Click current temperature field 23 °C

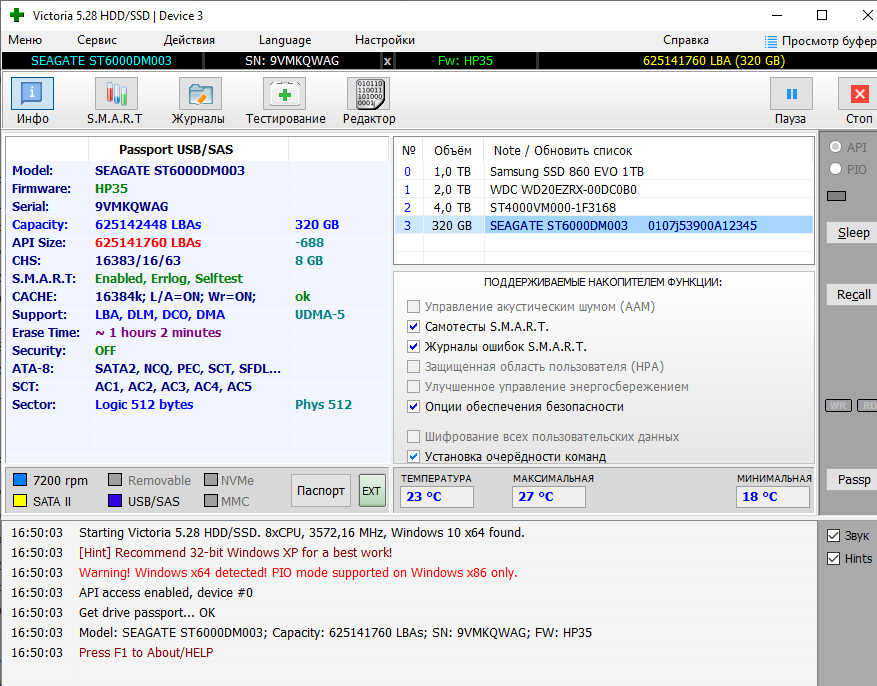437,496
